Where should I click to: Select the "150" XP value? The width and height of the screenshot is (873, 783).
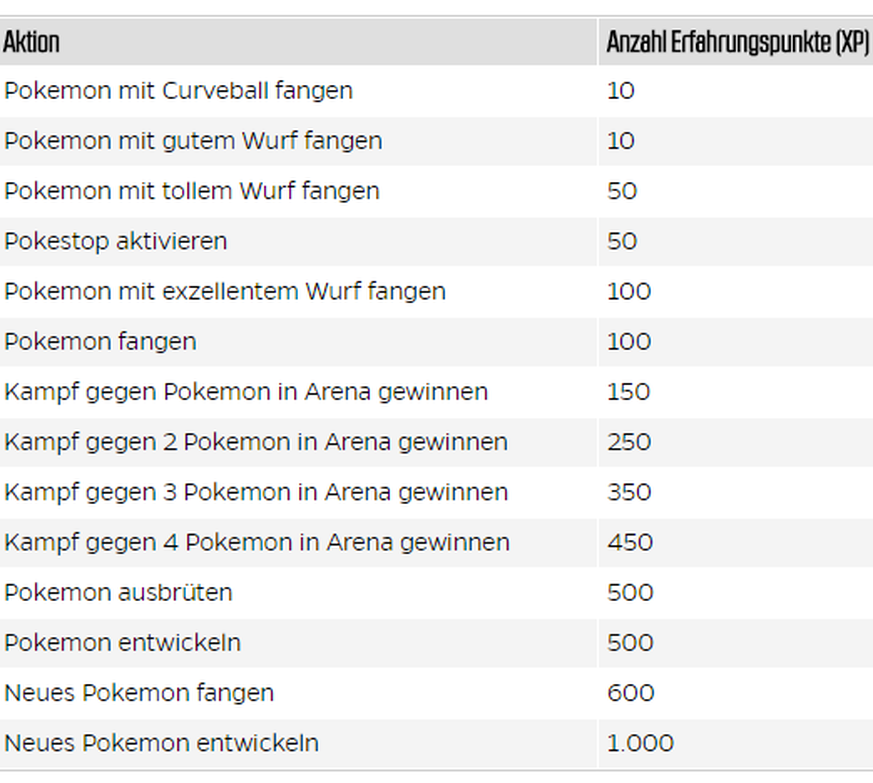[629, 391]
